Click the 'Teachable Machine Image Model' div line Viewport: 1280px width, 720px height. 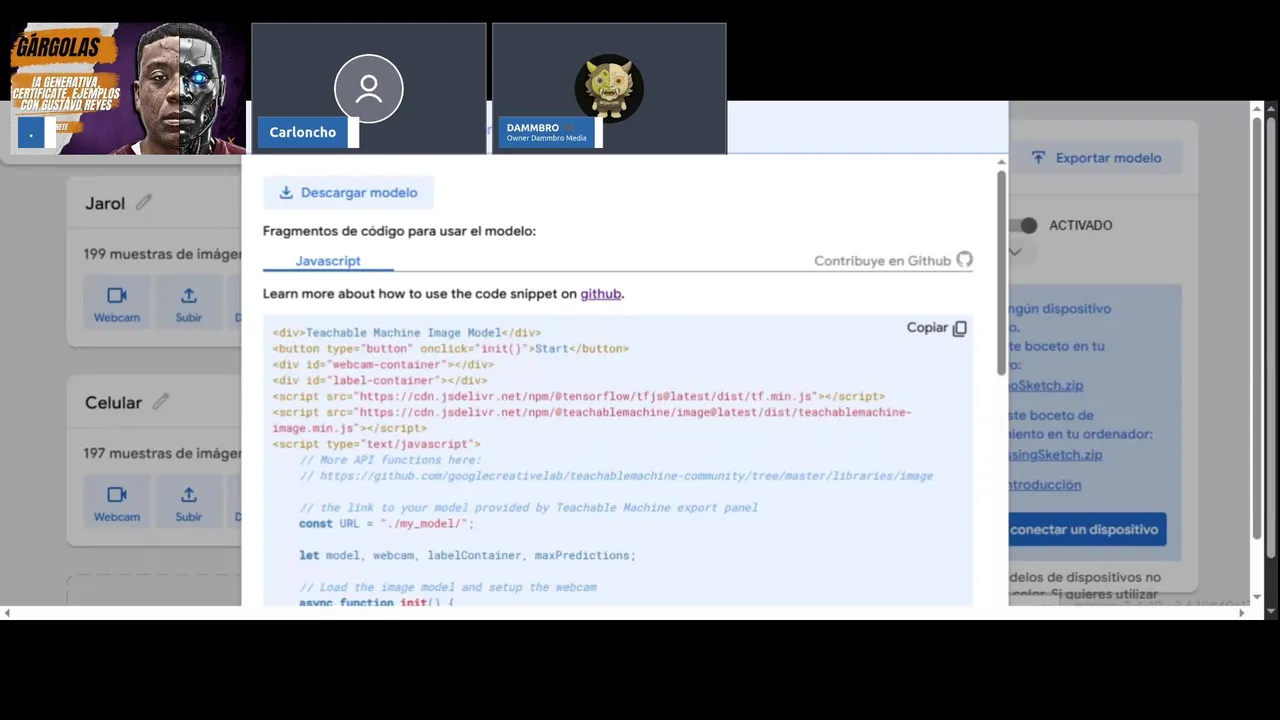(406, 332)
